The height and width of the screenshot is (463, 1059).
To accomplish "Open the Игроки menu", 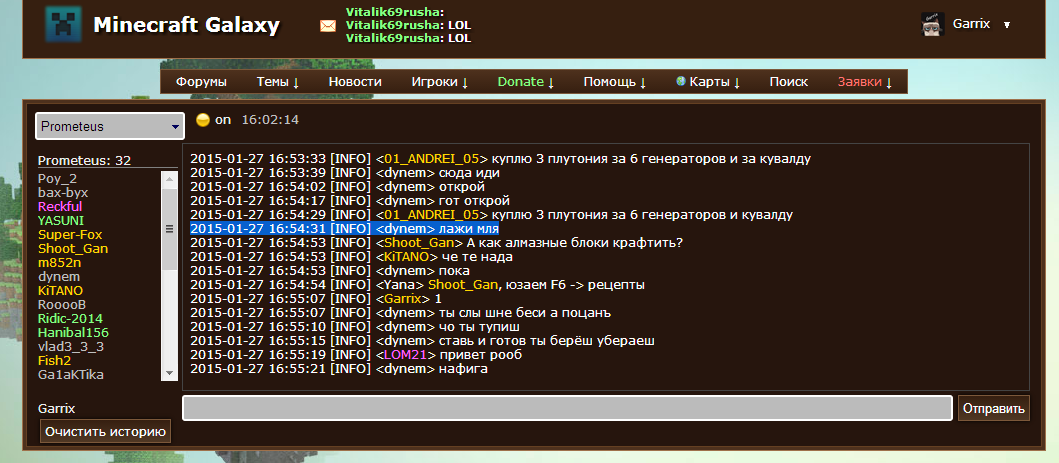I will pyautogui.click(x=440, y=82).
